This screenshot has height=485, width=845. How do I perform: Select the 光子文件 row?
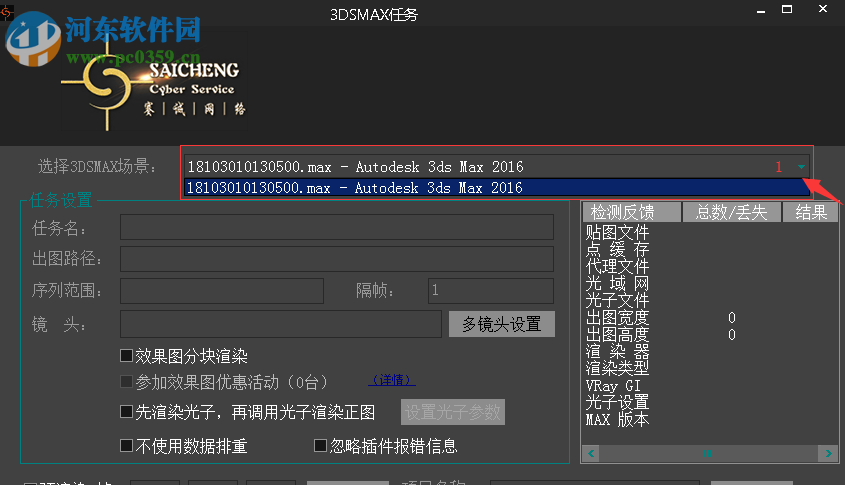click(x=710, y=300)
